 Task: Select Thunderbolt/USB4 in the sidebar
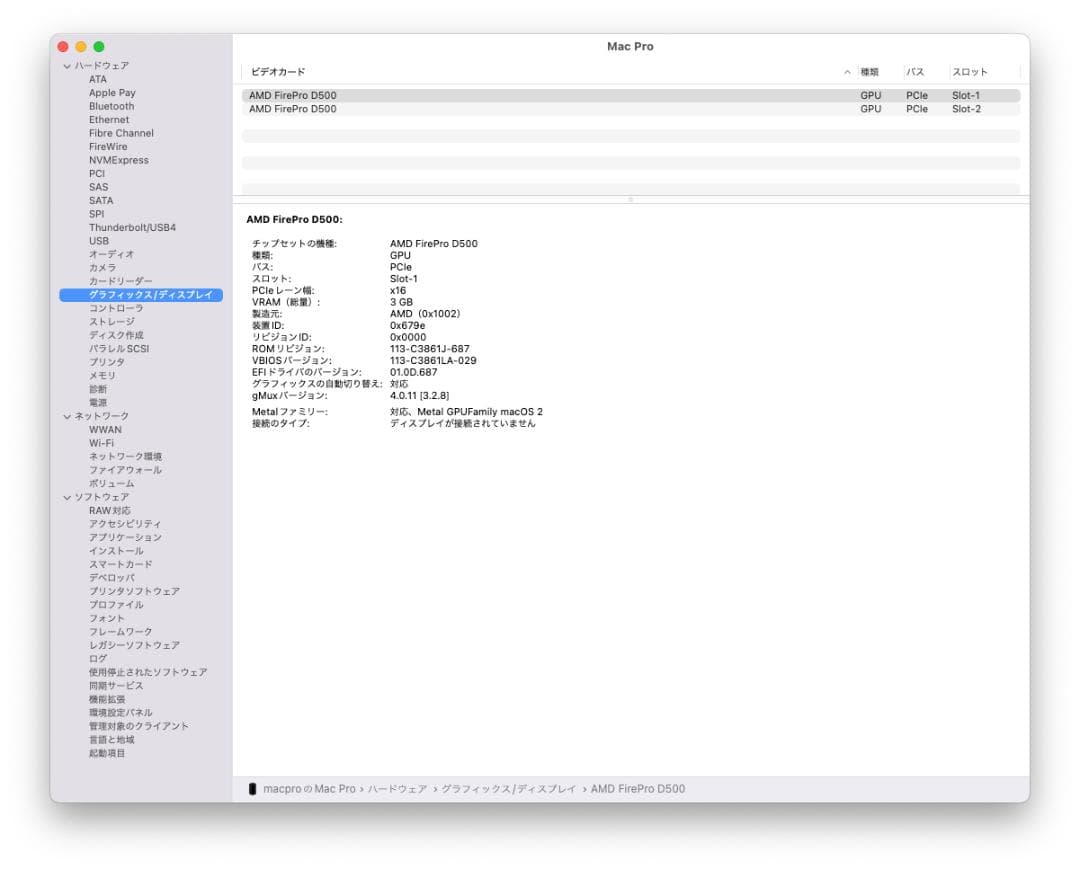coord(131,227)
